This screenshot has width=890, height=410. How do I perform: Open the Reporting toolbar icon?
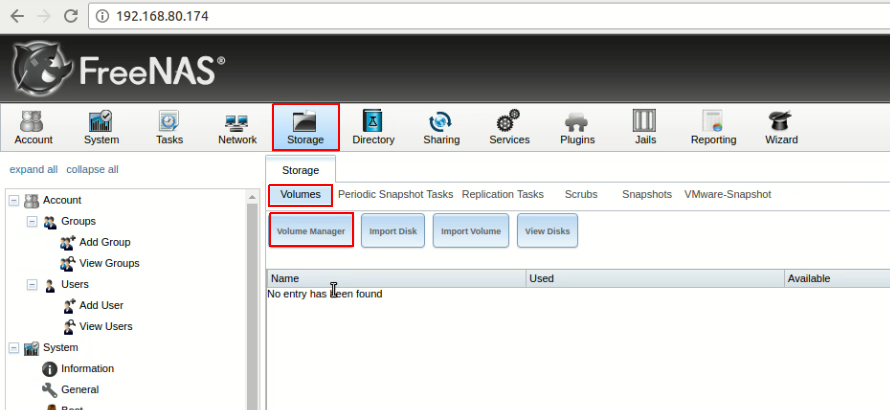tap(713, 127)
